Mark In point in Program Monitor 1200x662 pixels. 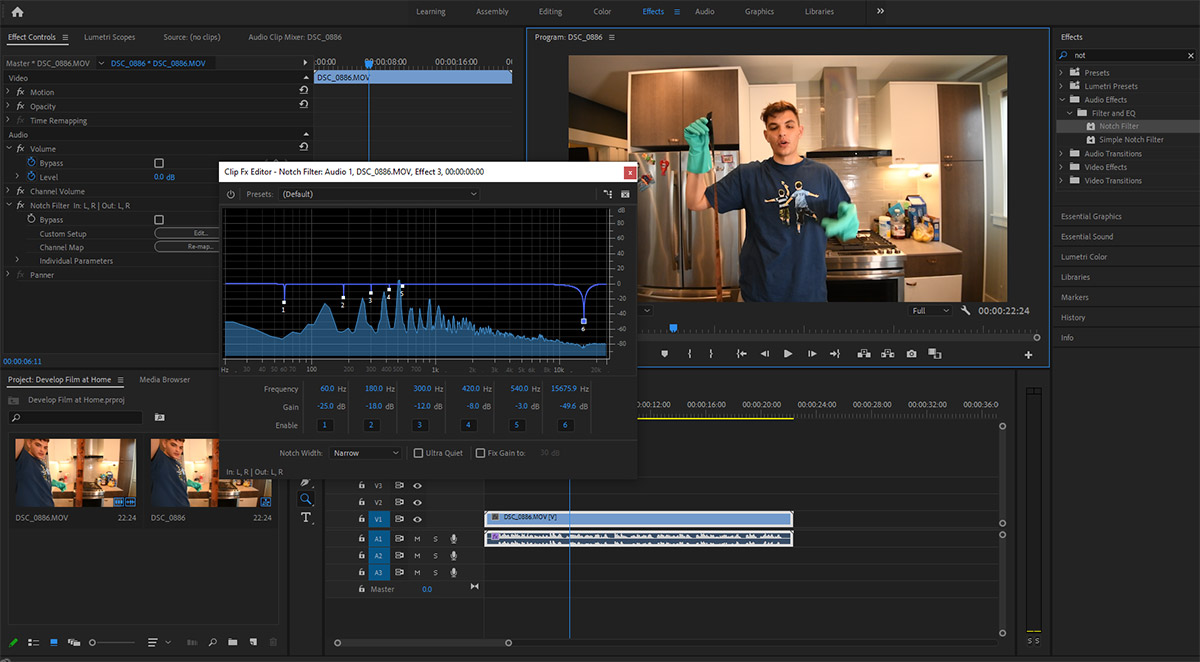coord(689,353)
